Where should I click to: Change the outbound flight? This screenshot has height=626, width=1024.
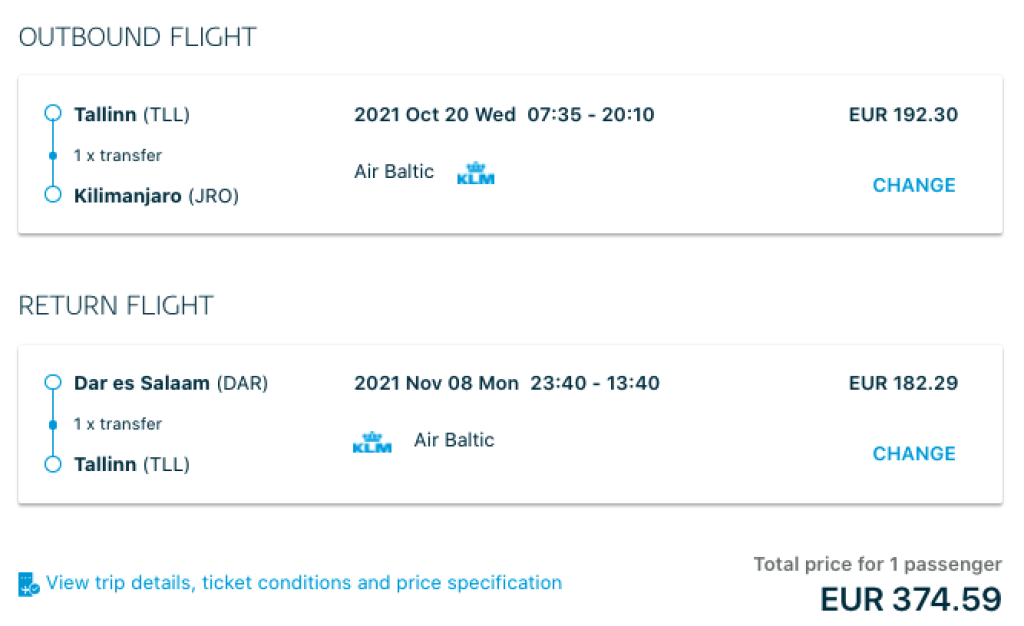914,185
